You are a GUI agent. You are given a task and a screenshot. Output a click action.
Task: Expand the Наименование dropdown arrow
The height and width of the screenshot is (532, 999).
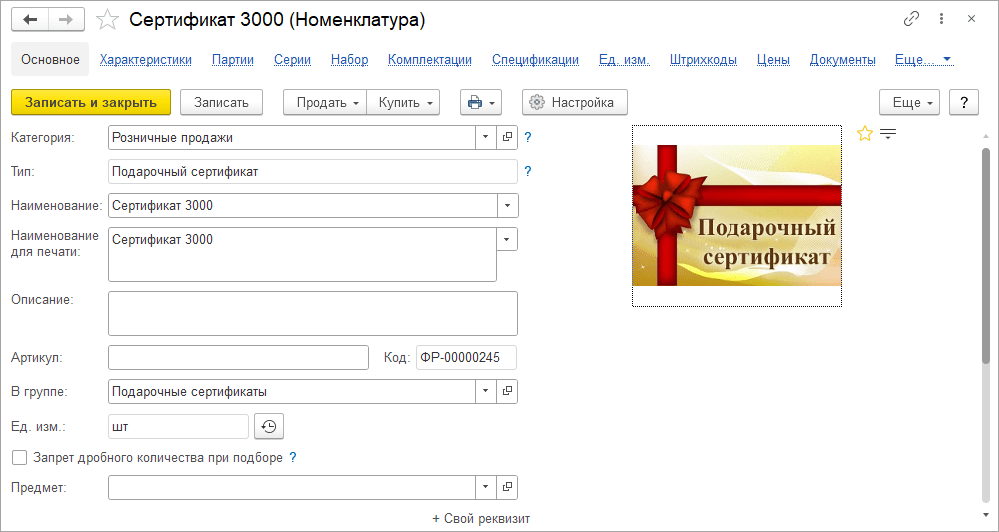(508, 206)
